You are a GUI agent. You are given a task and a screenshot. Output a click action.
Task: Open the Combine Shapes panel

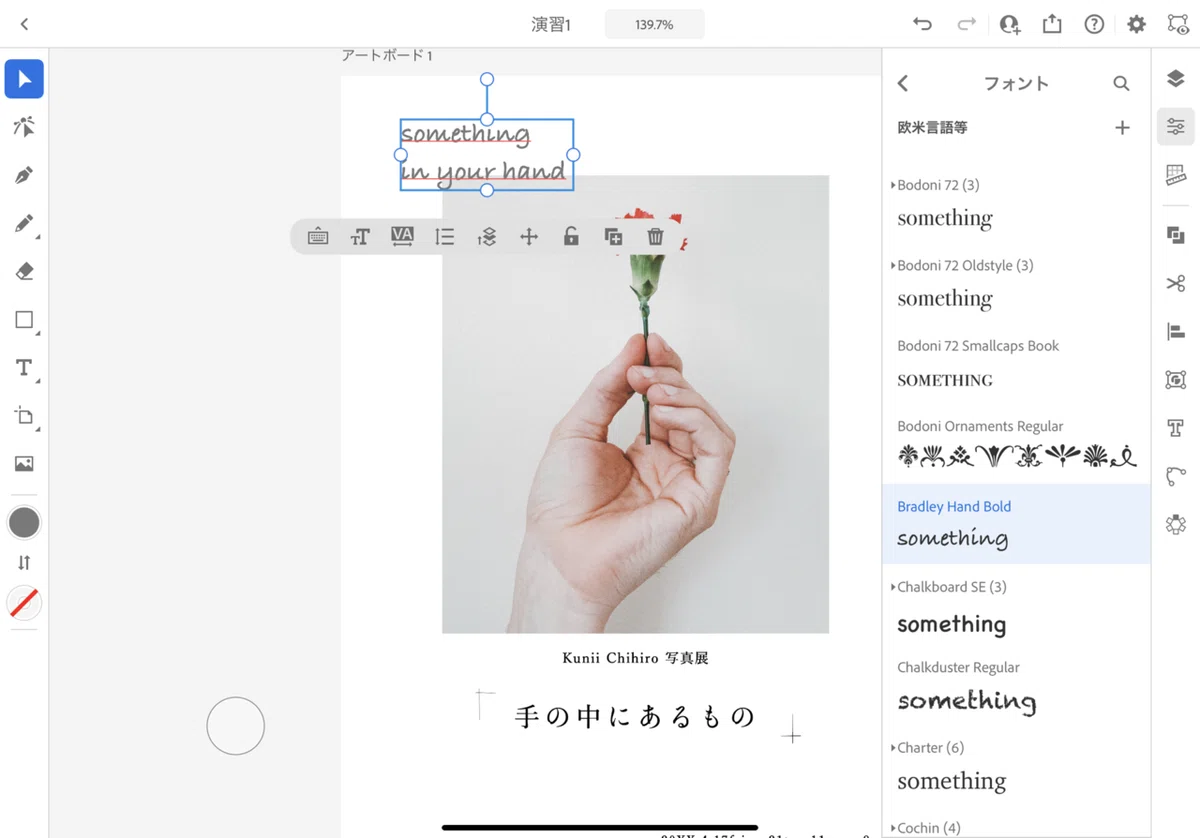tap(1176, 235)
